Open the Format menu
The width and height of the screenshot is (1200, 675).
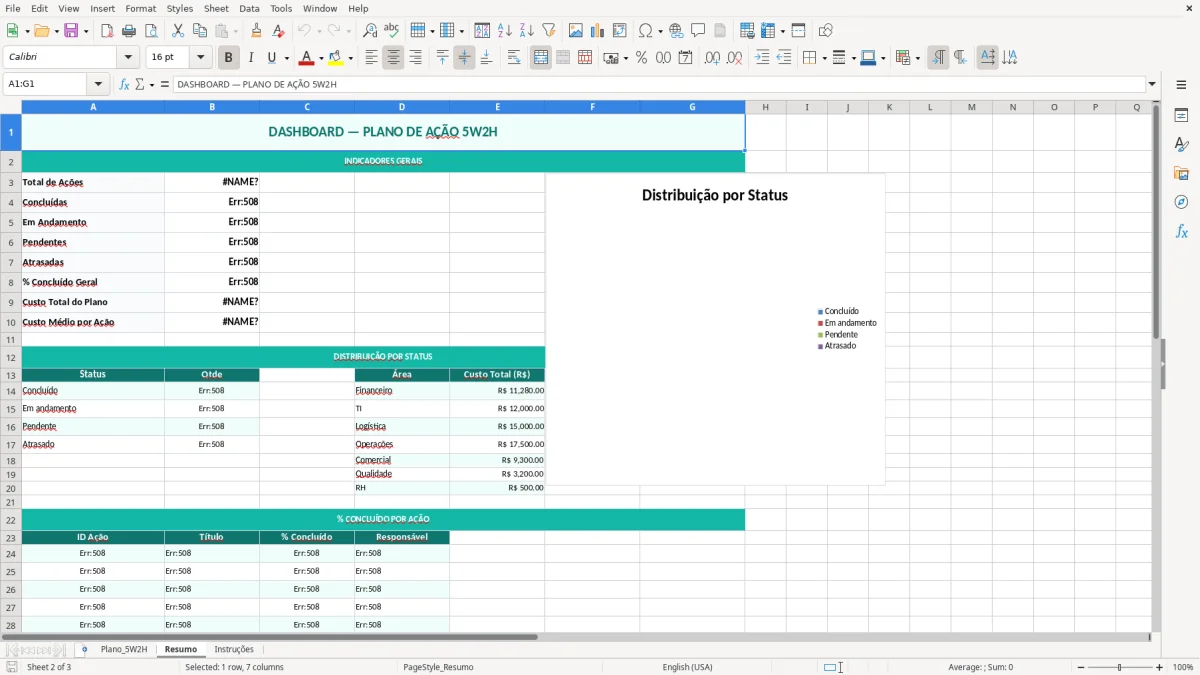[140, 8]
